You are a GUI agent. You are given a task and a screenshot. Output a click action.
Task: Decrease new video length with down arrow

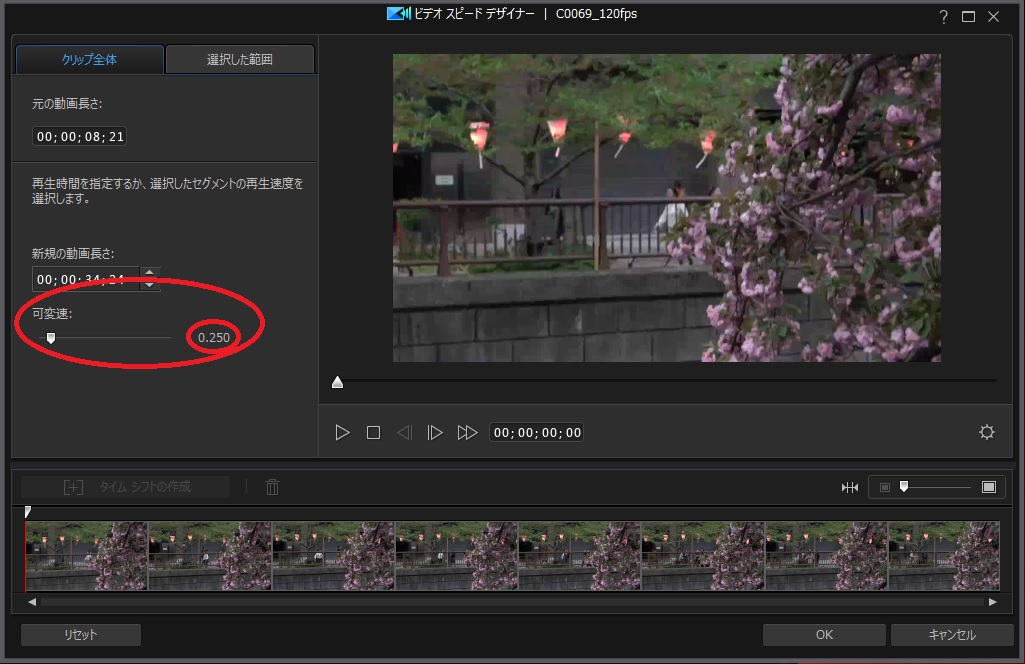coord(150,284)
